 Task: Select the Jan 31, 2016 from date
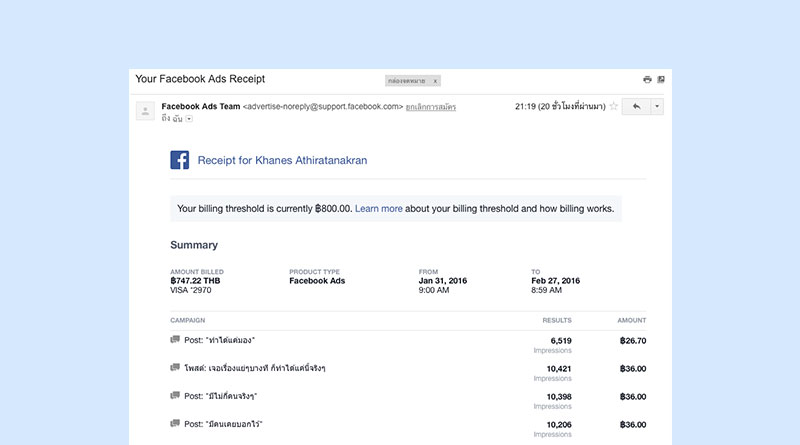pos(443,281)
